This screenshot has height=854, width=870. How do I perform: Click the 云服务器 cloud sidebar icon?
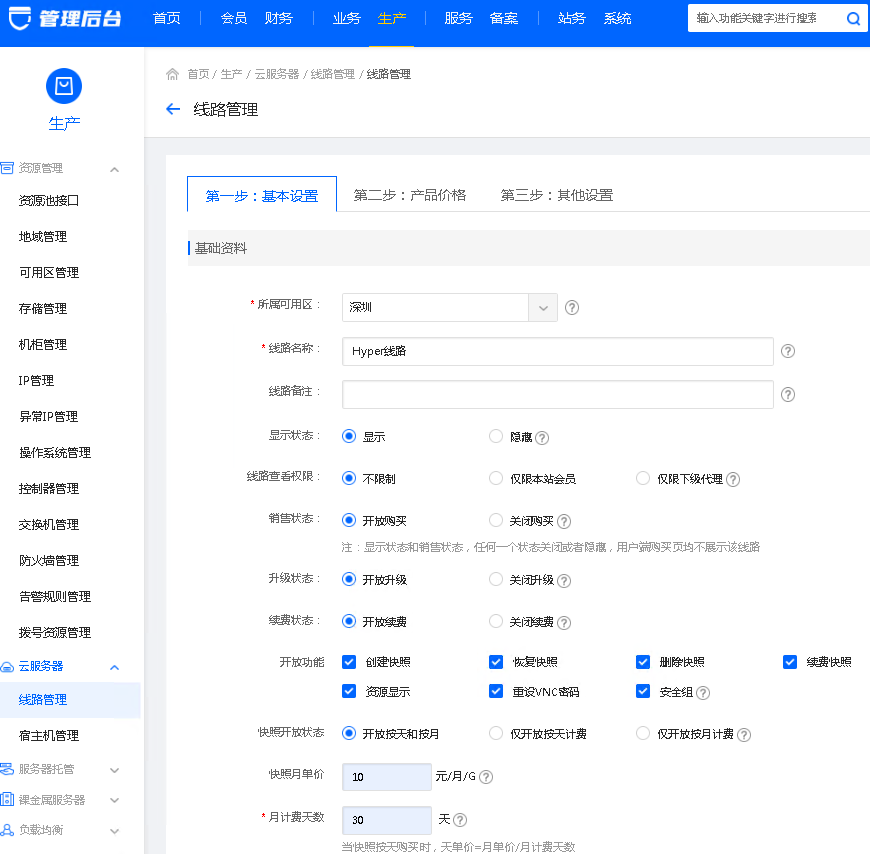pos(7,666)
